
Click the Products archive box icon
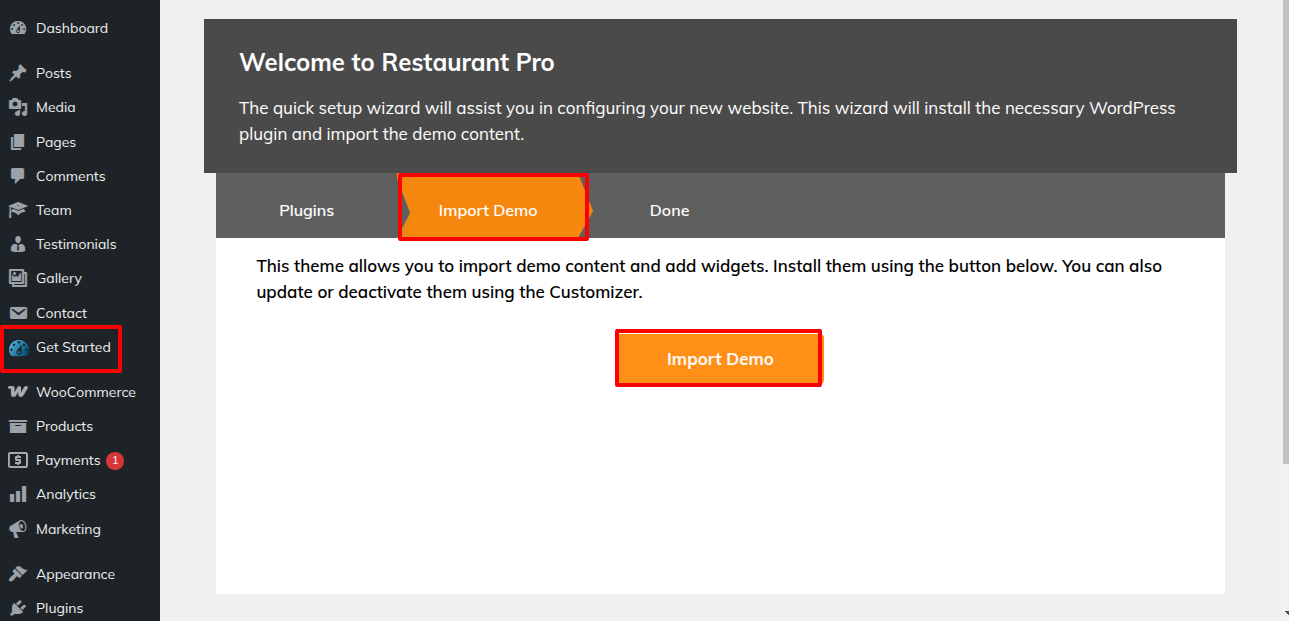(x=17, y=426)
